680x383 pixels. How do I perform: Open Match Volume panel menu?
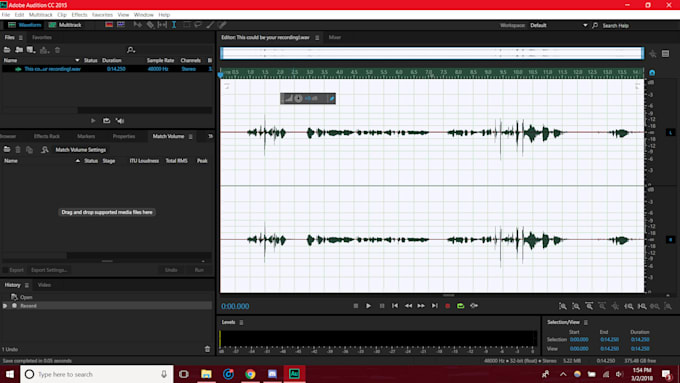(190, 136)
